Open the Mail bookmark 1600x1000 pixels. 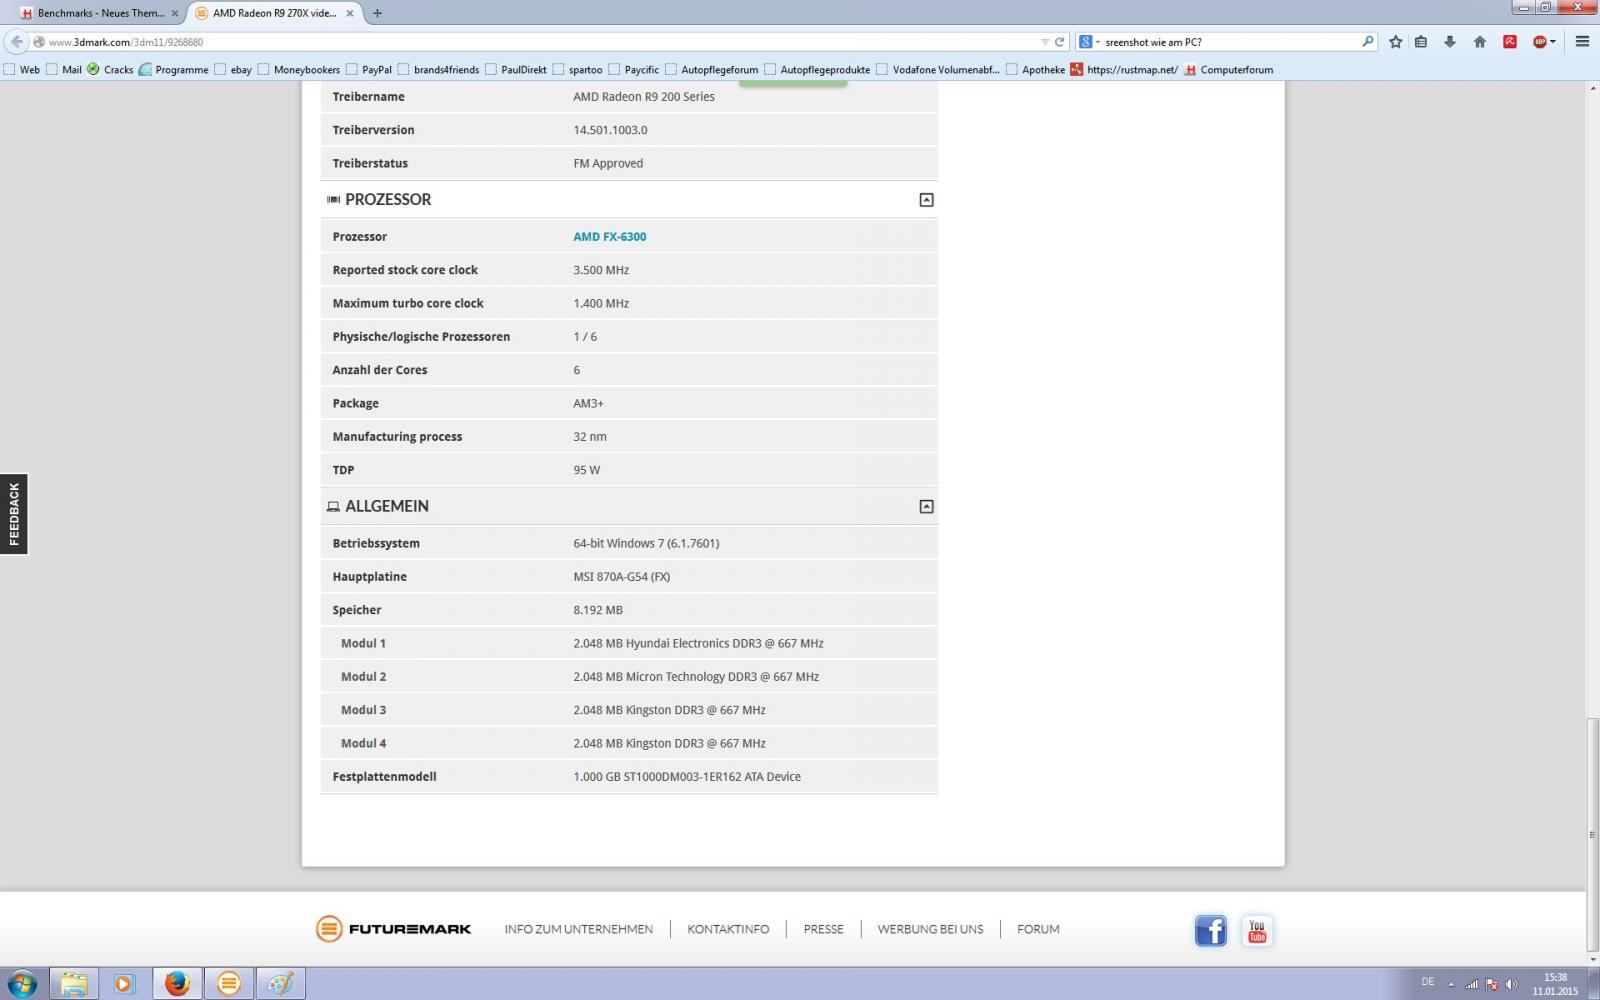(x=64, y=70)
